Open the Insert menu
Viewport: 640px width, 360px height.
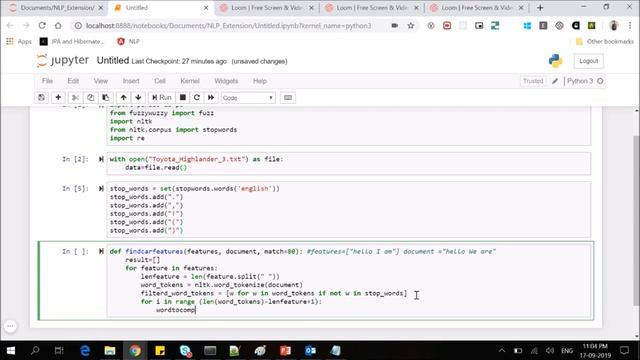point(131,81)
